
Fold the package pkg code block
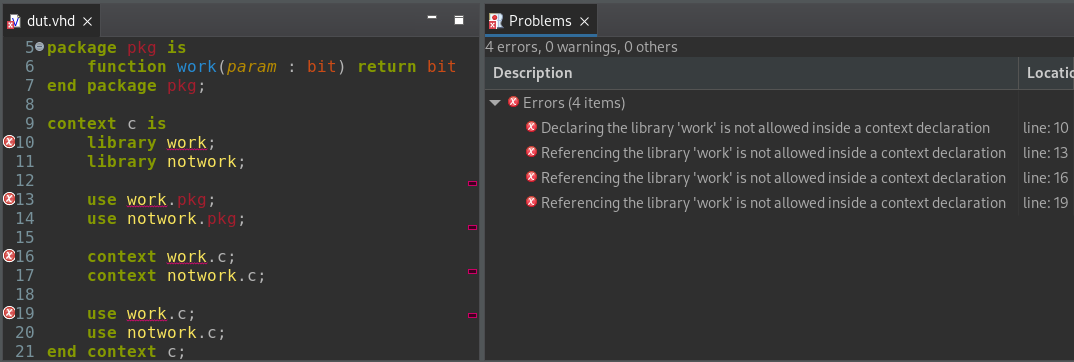[x=39, y=47]
